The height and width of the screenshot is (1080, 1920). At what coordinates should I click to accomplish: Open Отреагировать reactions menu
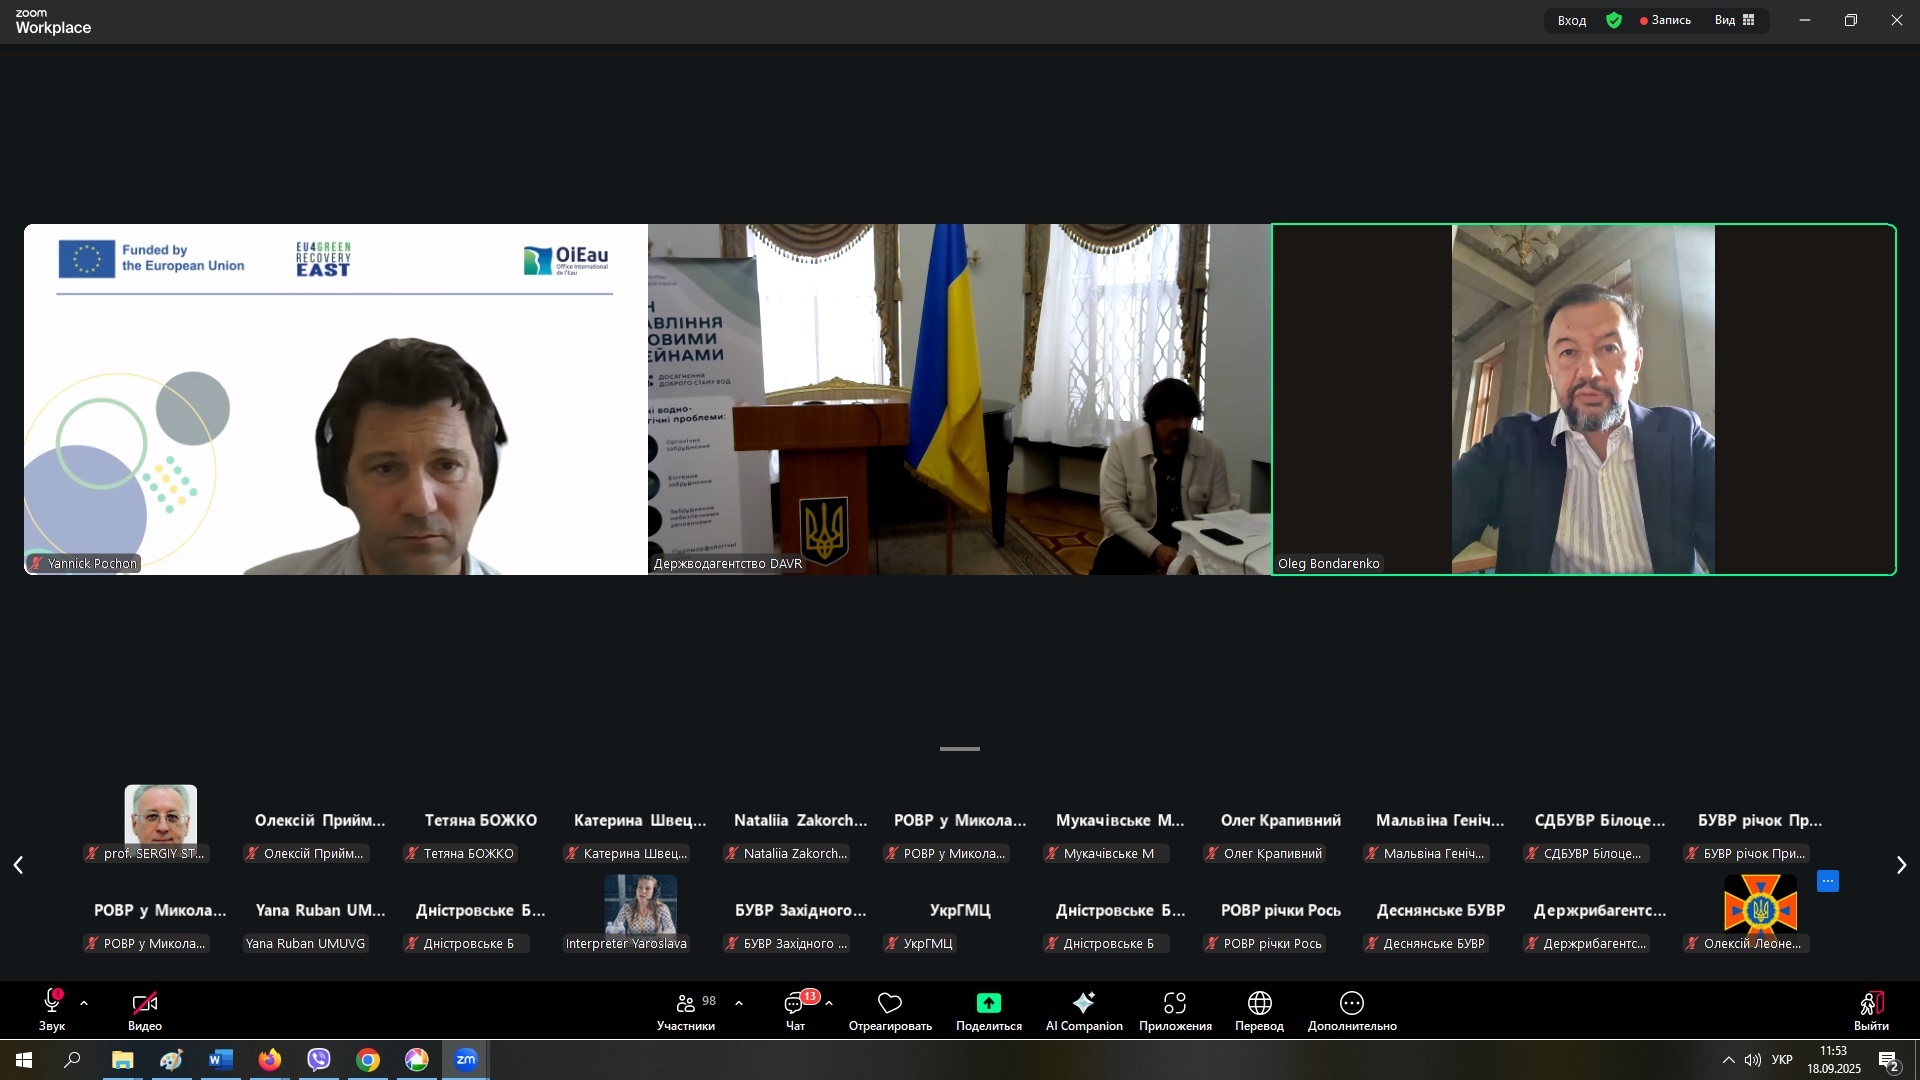(890, 1009)
